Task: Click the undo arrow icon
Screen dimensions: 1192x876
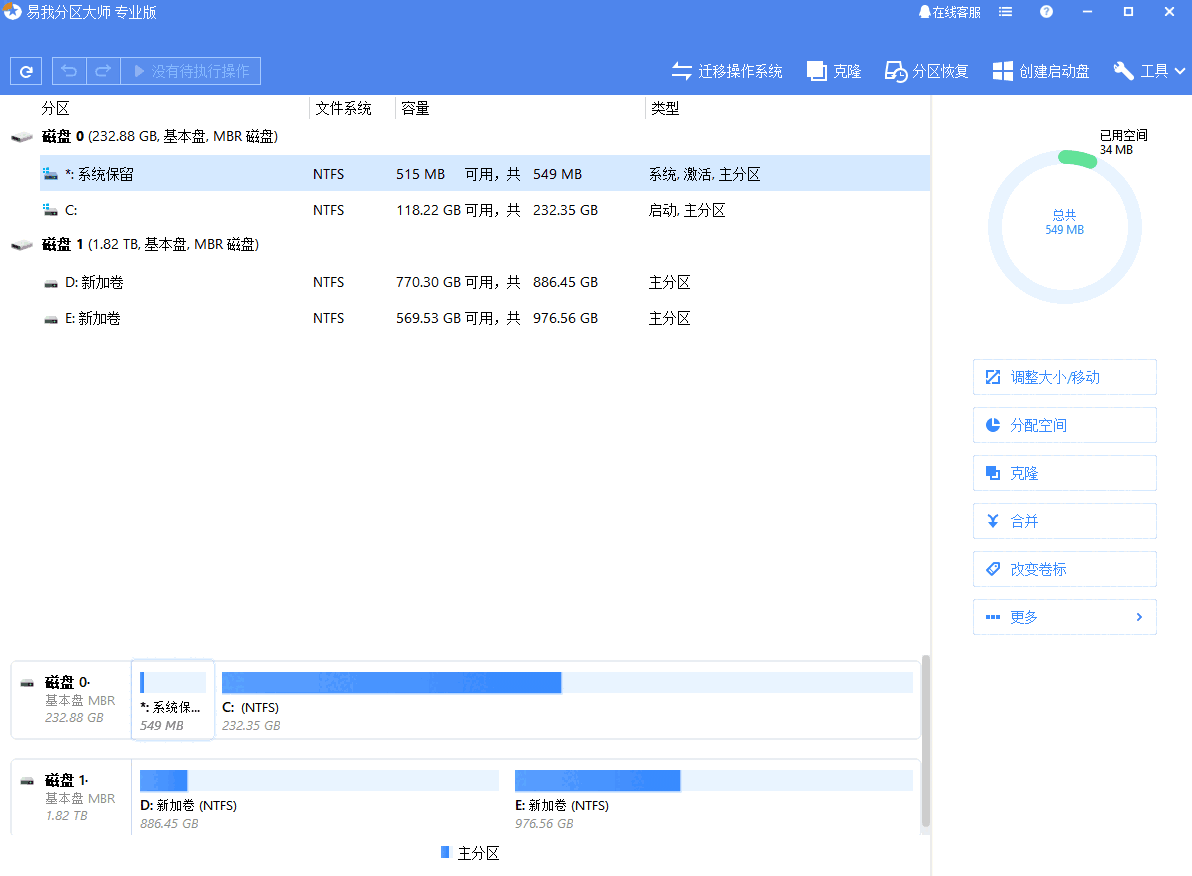Action: pos(69,71)
